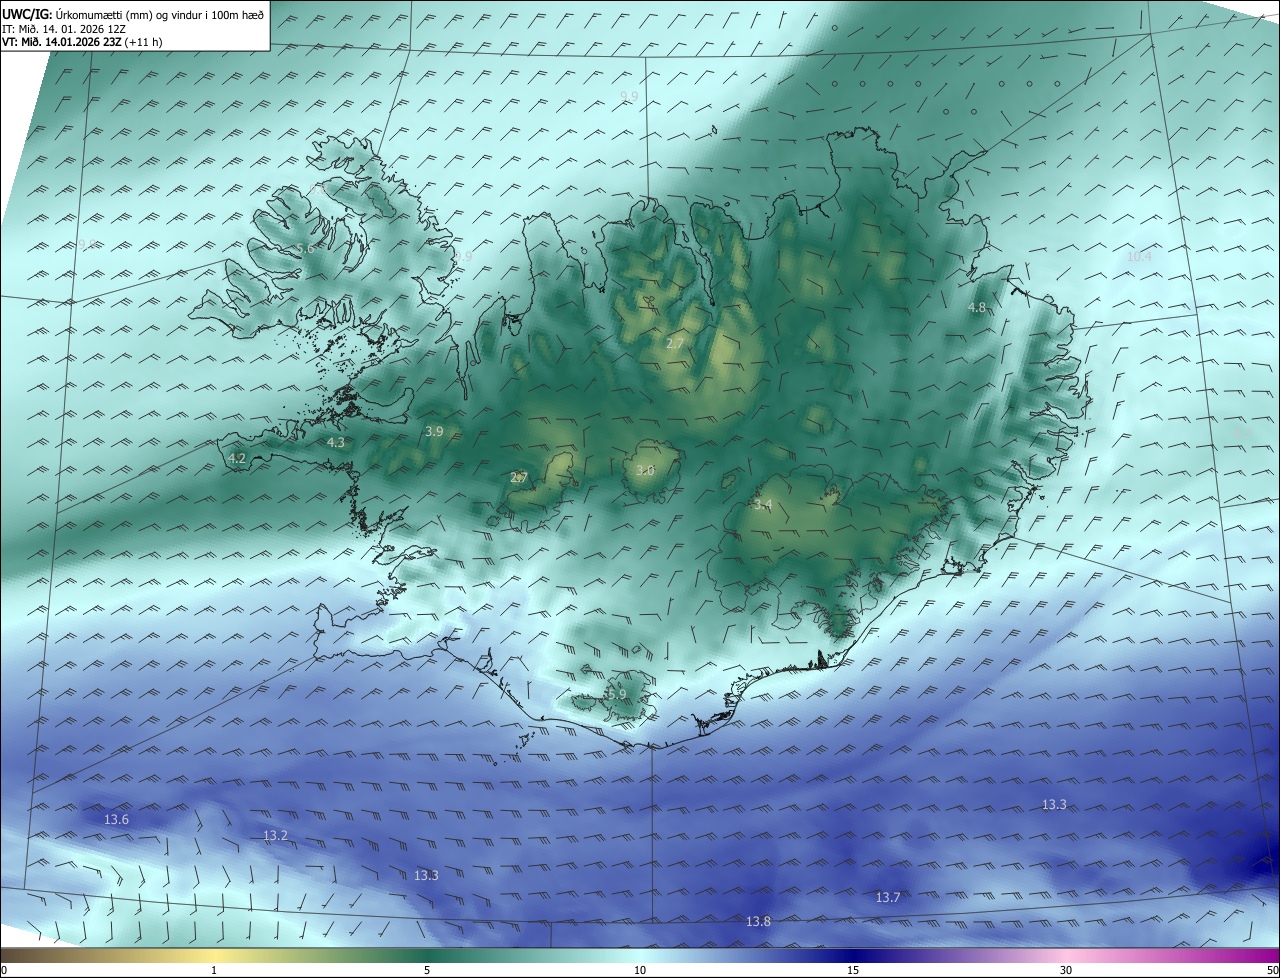Click the 'UWC/IG: Úrkomumætti (mm)' title line

(x=133, y=14)
